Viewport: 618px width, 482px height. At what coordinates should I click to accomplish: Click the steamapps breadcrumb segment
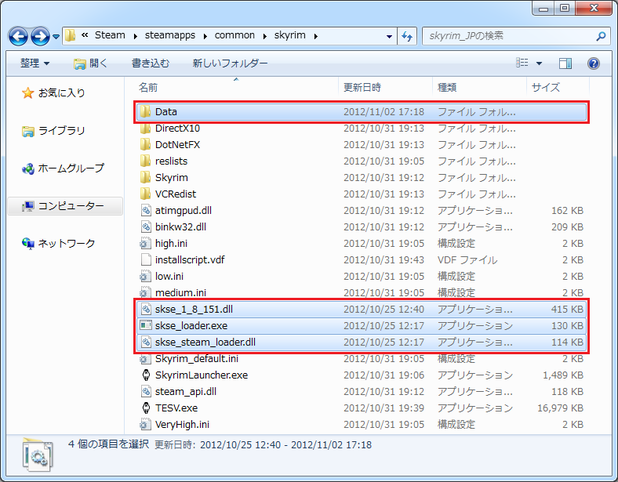pos(170,35)
